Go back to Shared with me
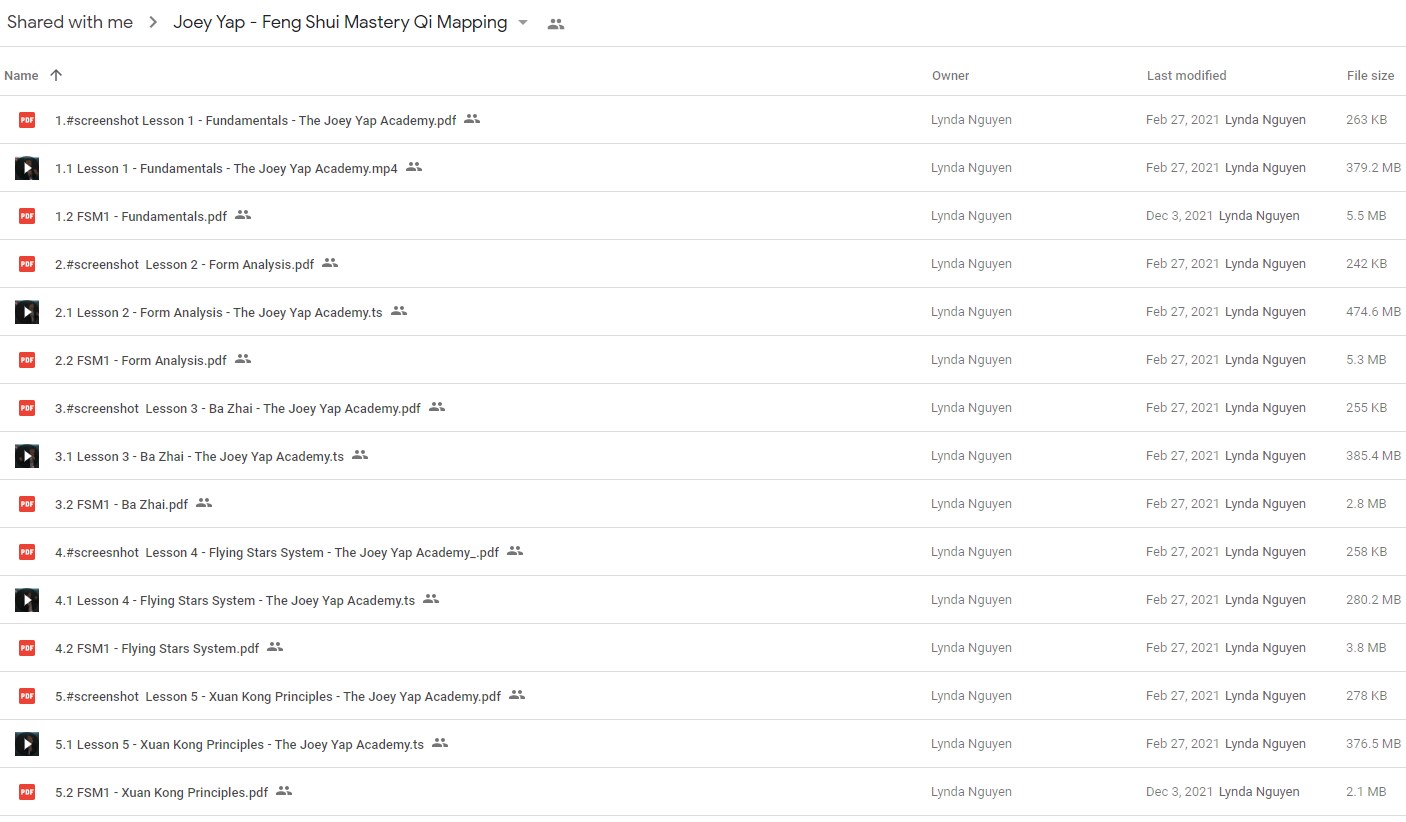The width and height of the screenshot is (1406, 822). point(70,22)
